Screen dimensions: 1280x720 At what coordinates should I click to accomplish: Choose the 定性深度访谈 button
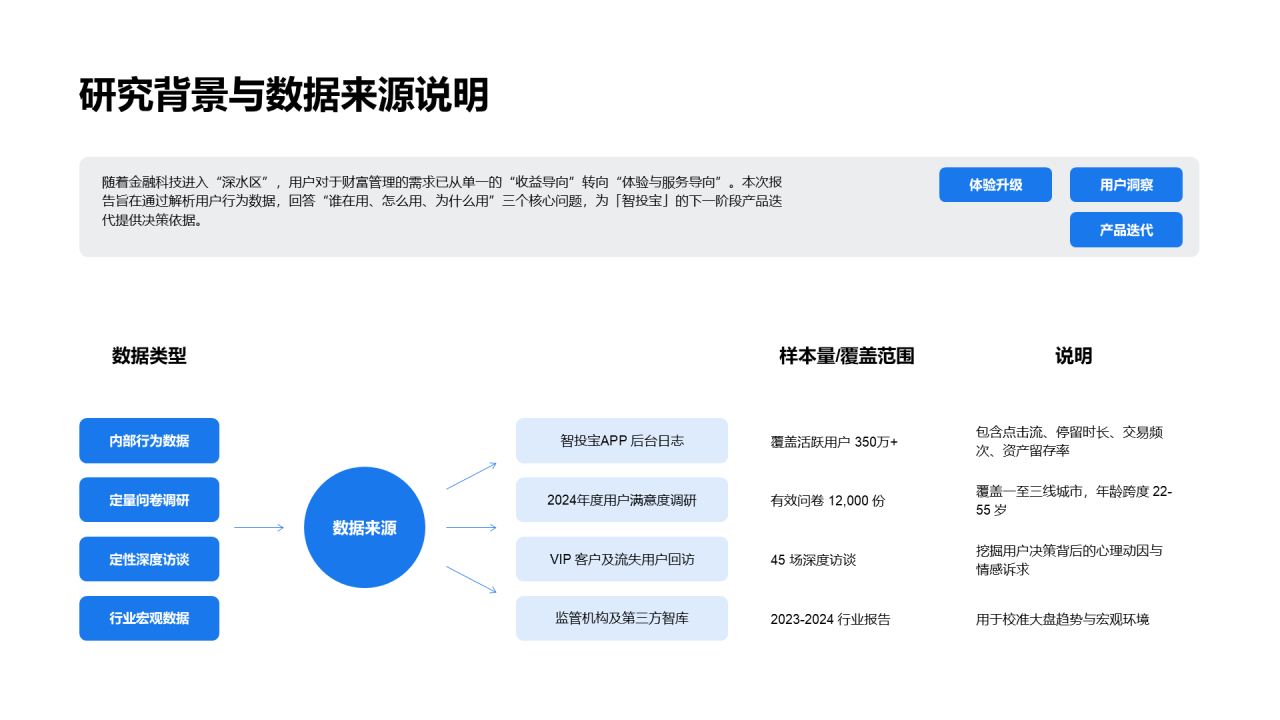click(x=149, y=559)
